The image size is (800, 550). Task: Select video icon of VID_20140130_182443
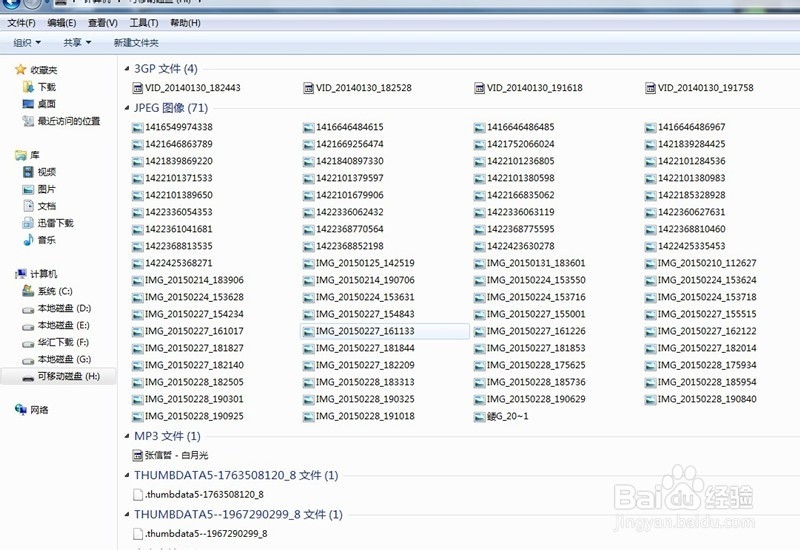coord(137,88)
